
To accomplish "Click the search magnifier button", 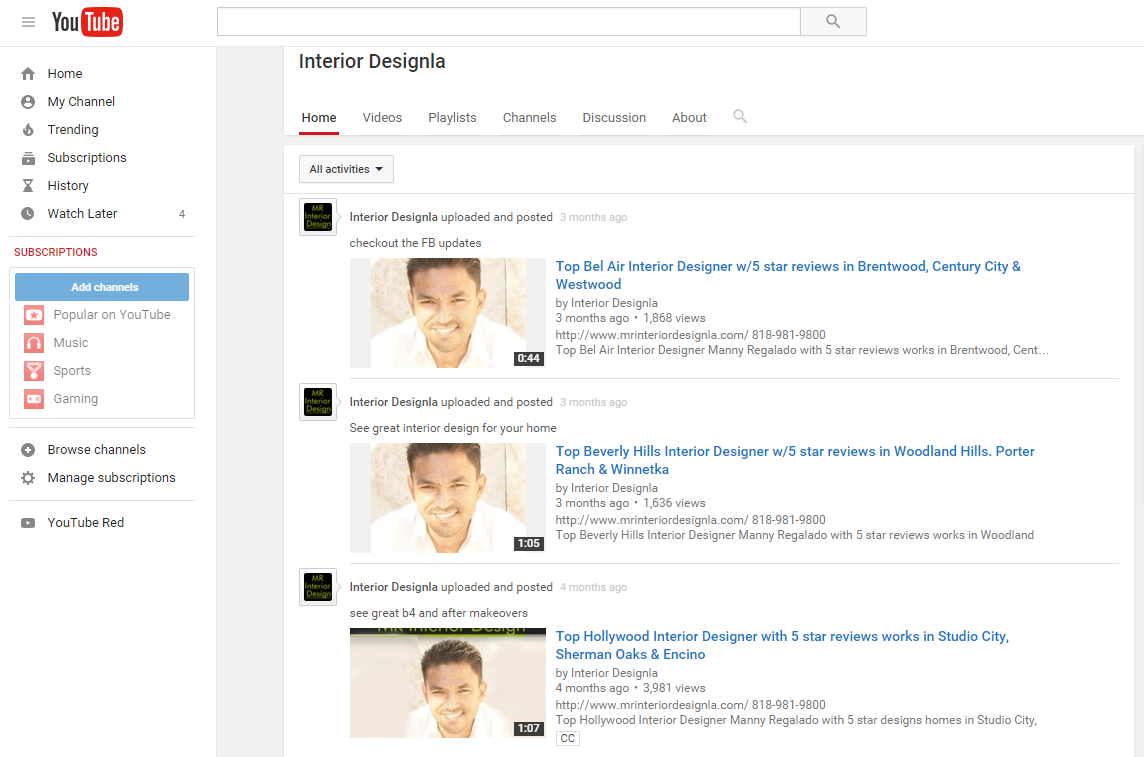I will click(x=833, y=22).
